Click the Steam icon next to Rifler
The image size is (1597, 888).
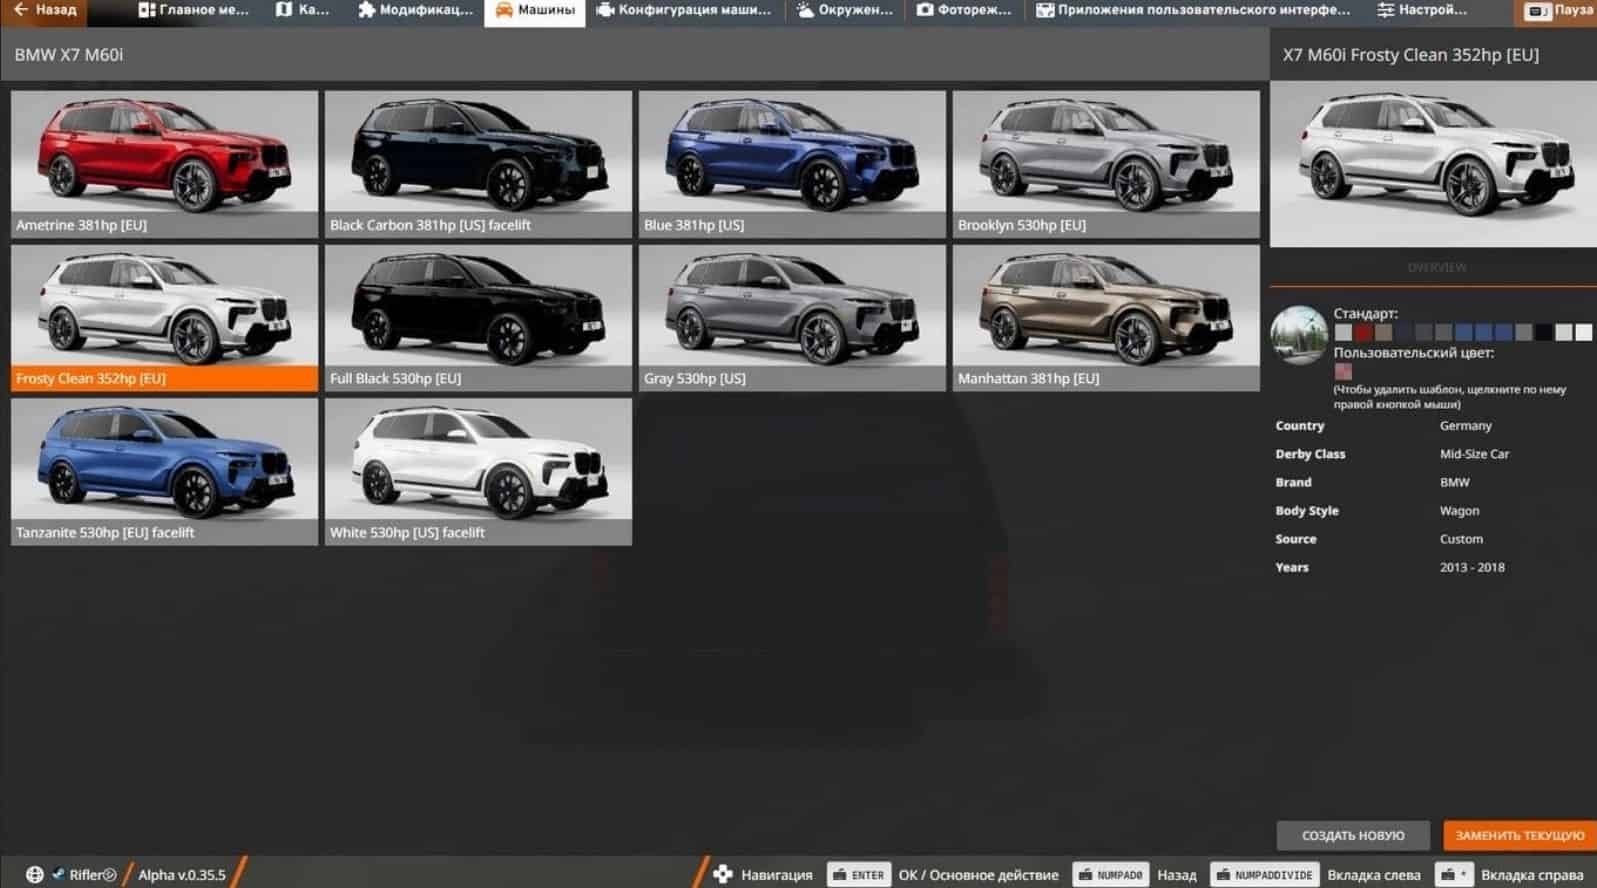[59, 874]
